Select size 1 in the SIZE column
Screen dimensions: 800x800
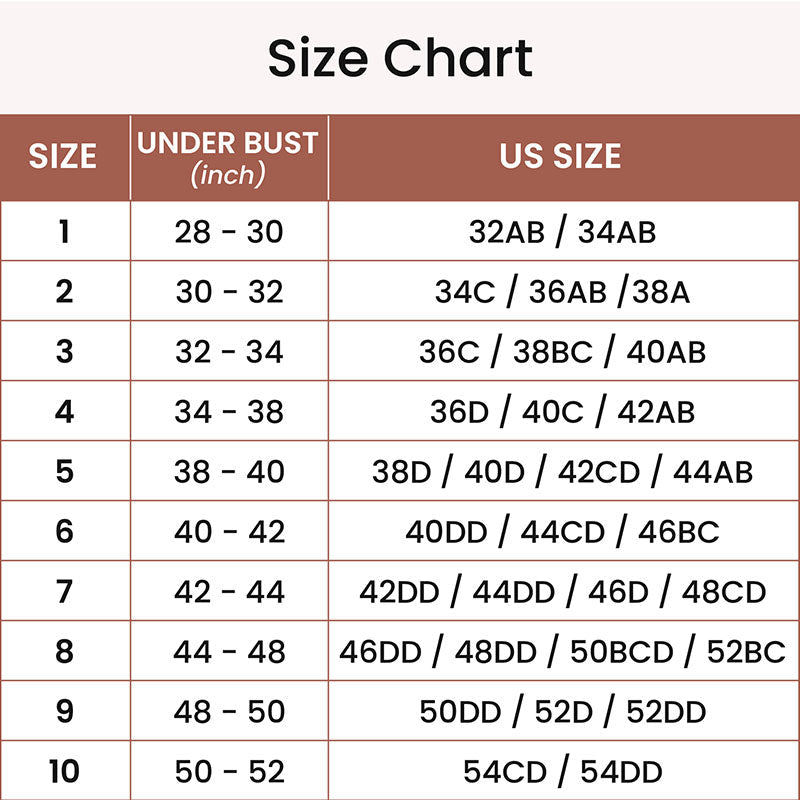(x=64, y=232)
